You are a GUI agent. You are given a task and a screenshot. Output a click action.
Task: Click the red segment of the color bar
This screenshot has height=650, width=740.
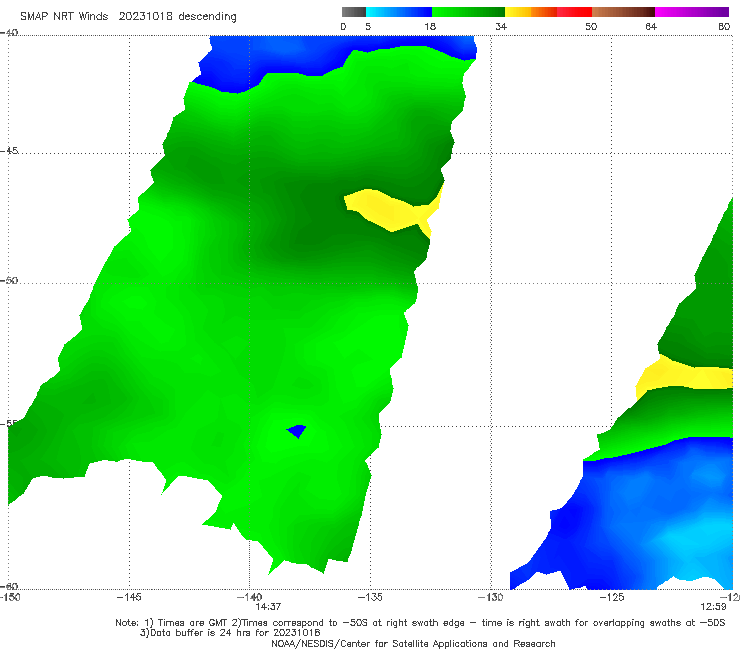(575, 12)
